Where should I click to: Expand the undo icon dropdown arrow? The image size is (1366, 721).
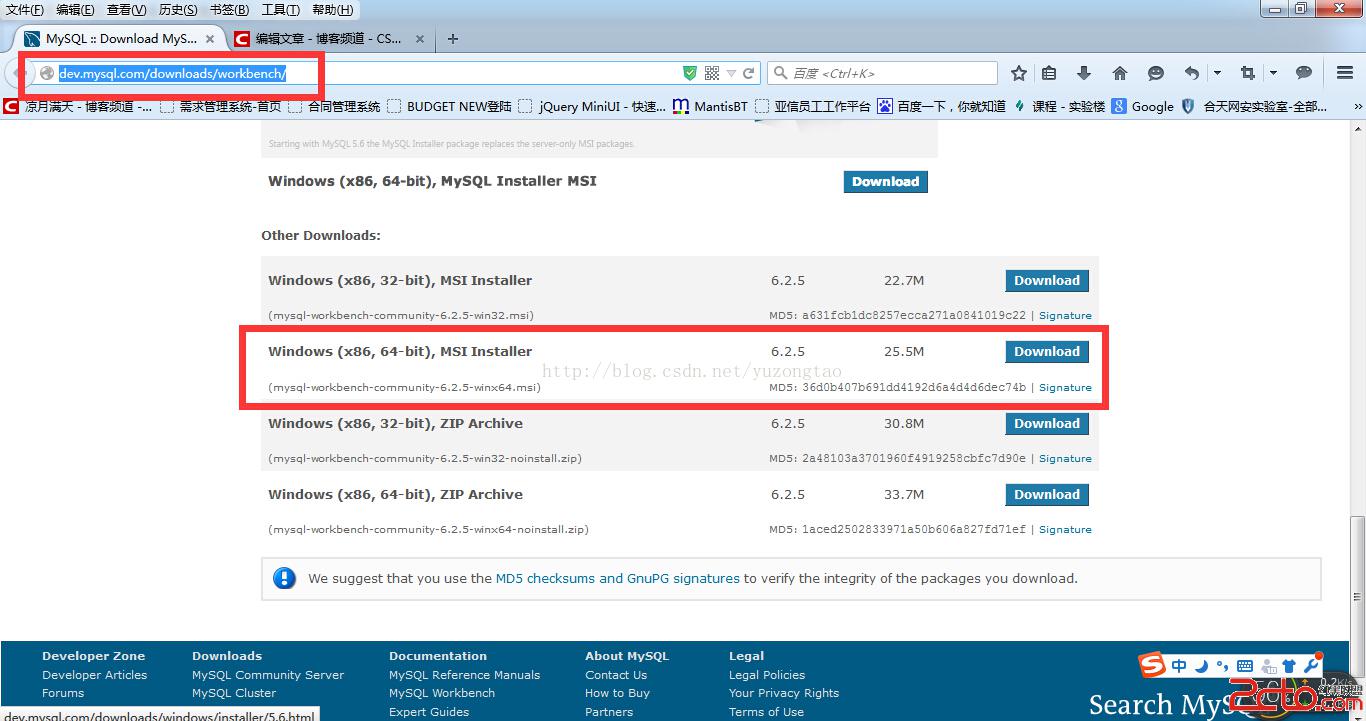point(1217,73)
